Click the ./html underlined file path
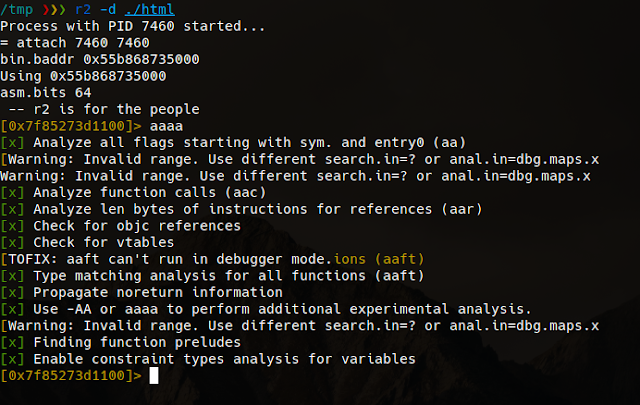 click(x=149, y=9)
